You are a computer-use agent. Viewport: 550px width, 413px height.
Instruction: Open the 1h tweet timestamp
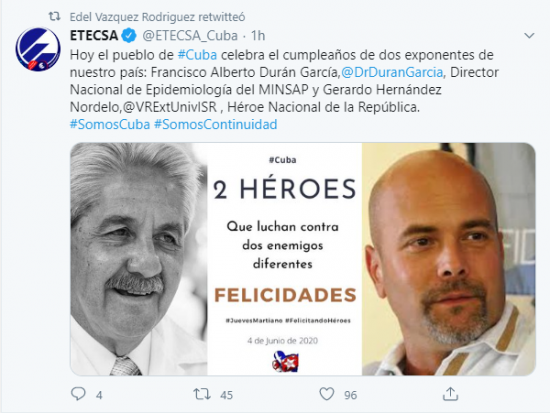coord(258,35)
